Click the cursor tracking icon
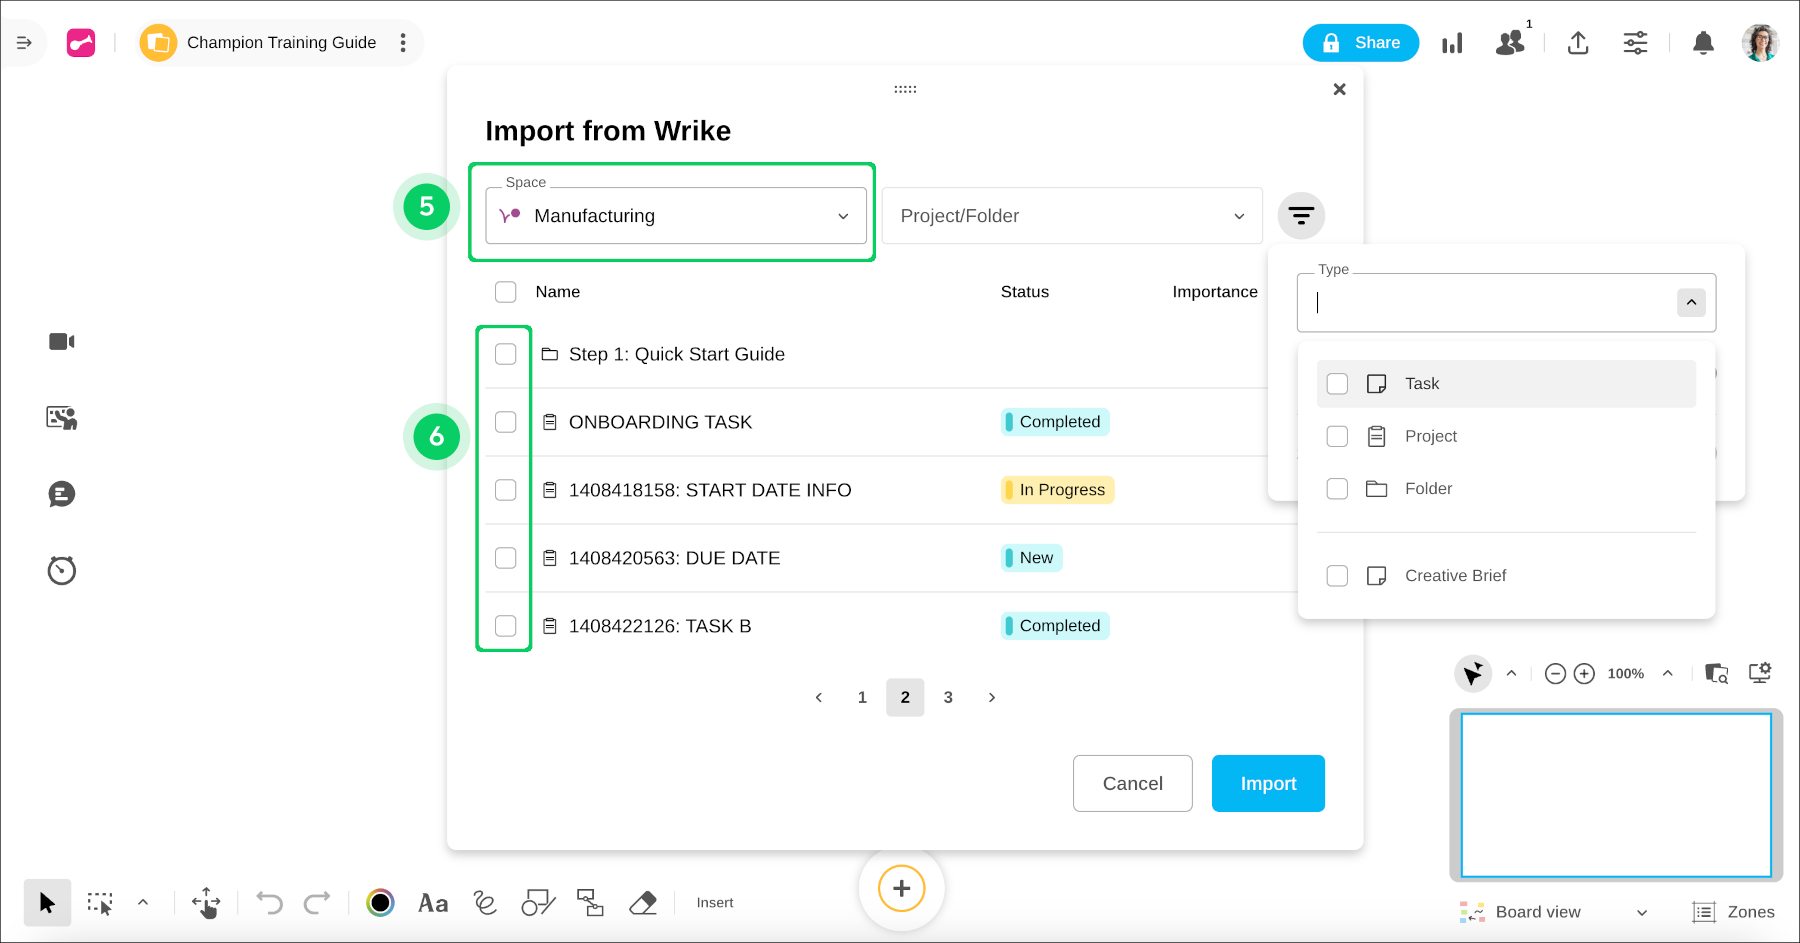The height and width of the screenshot is (943, 1800). (1473, 674)
